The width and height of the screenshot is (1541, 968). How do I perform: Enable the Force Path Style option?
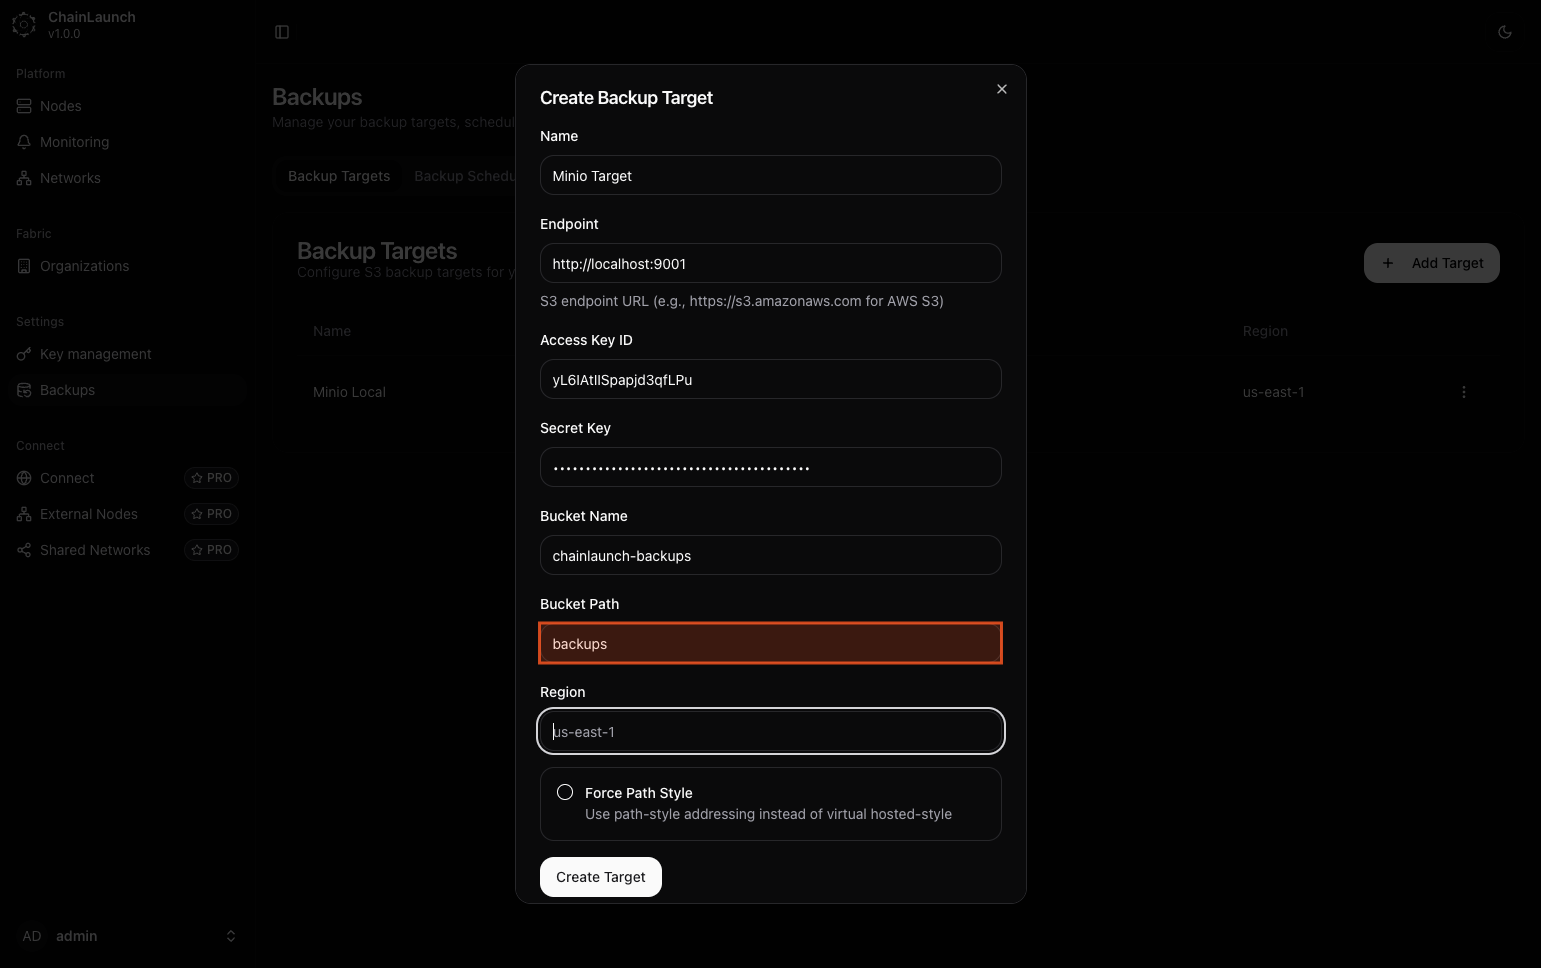click(x=565, y=792)
